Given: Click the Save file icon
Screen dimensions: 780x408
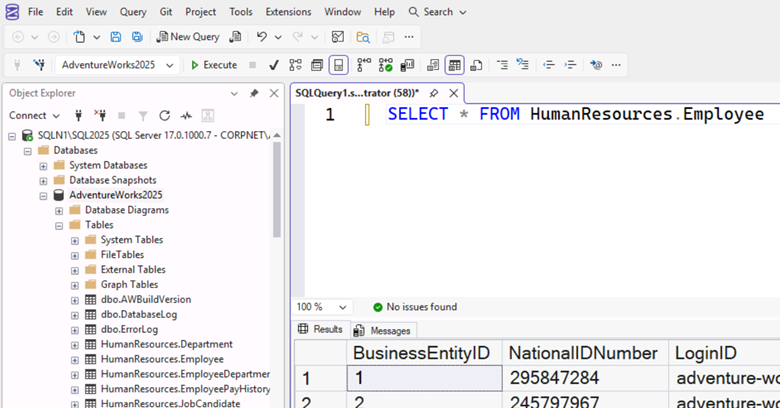Looking at the screenshot, I should [115, 37].
